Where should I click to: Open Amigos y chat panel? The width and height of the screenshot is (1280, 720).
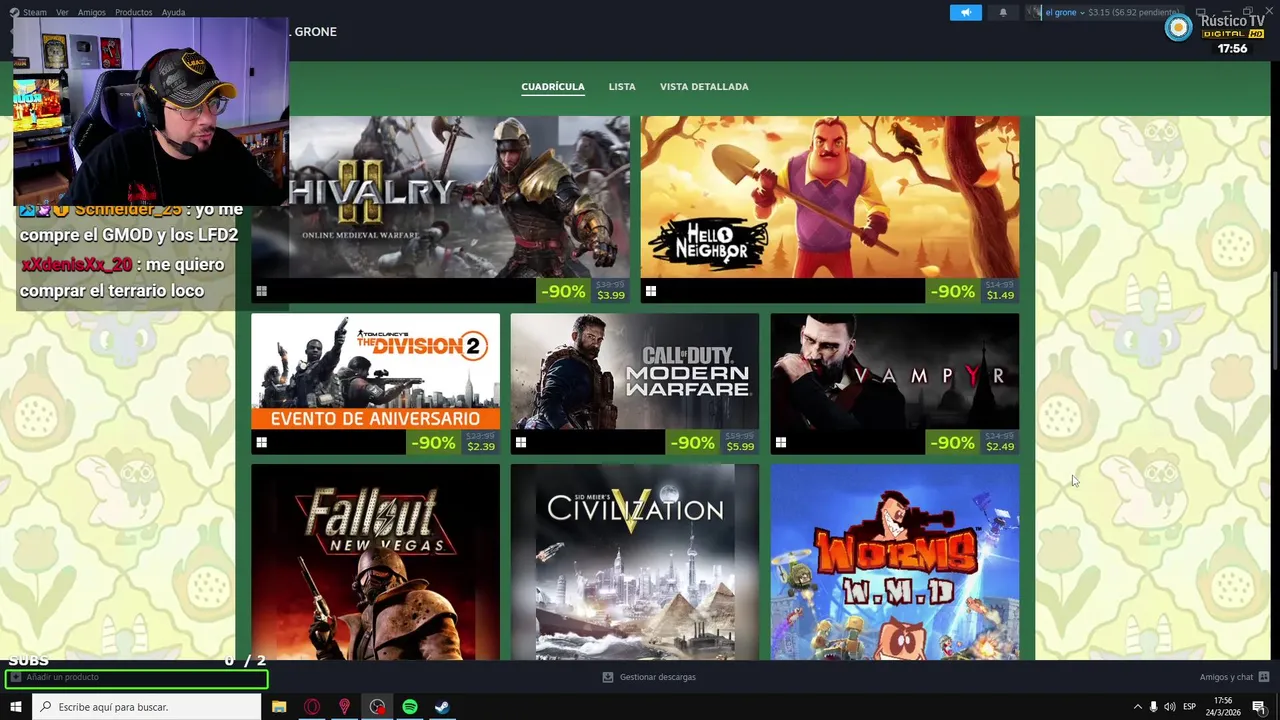[x=1226, y=677]
